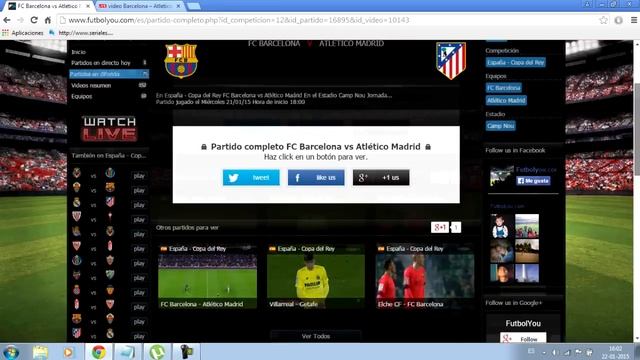Click the Google+ Follow button for FutbolYou
The height and width of the screenshot is (360, 640).
[x=523, y=339]
